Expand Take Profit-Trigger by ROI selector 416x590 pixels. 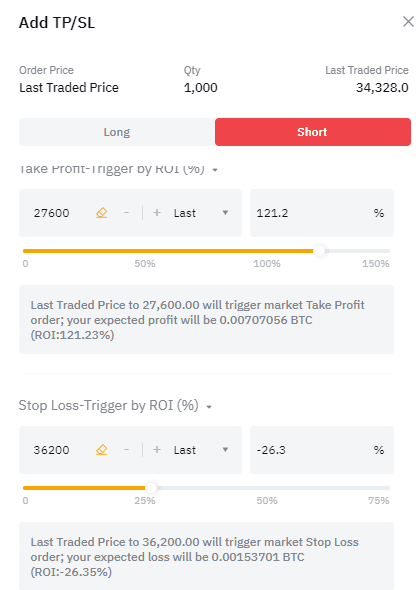tap(118, 169)
